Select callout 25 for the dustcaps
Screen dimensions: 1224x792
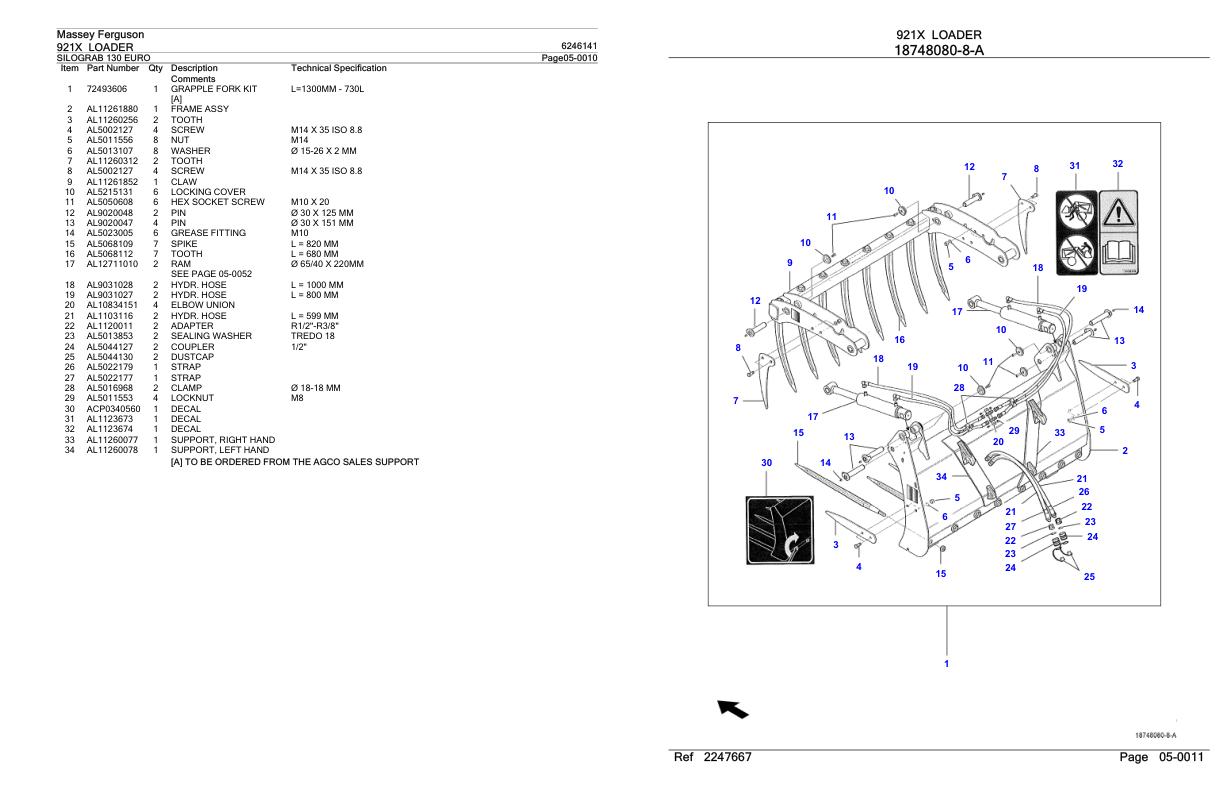[1089, 576]
